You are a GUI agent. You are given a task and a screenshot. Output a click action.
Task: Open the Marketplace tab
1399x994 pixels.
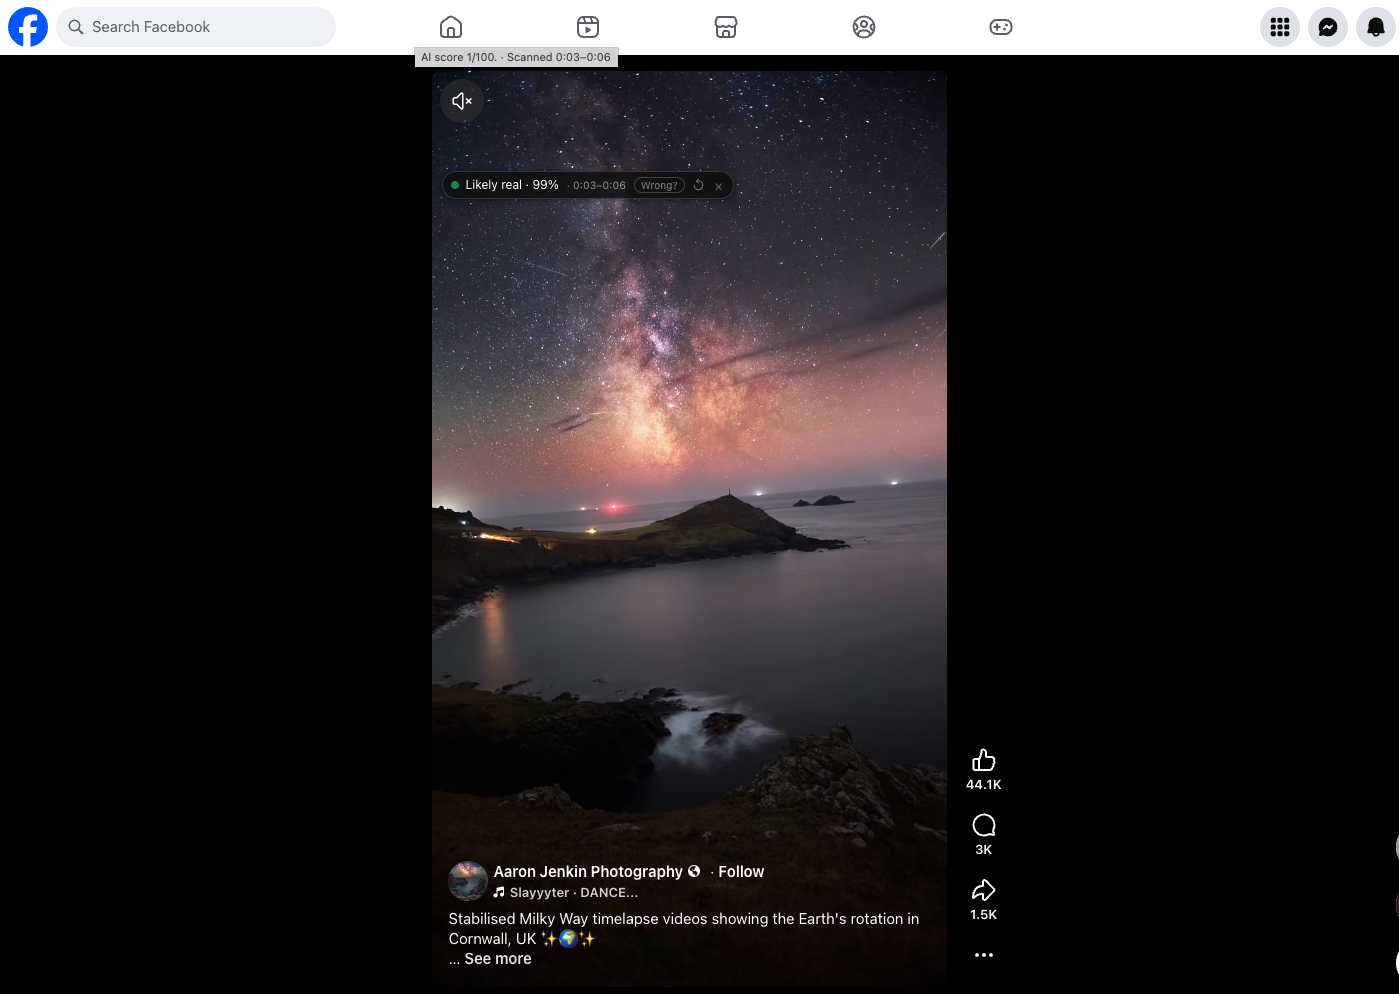click(x=726, y=27)
